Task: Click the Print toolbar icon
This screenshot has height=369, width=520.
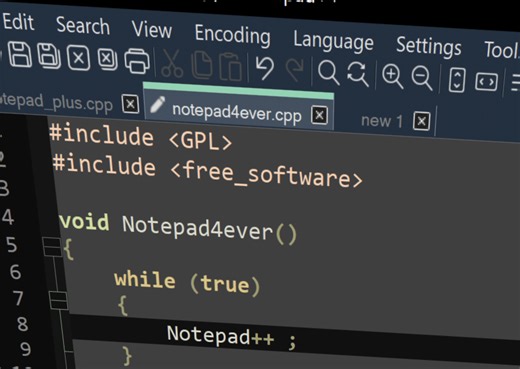Action: click(x=137, y=61)
